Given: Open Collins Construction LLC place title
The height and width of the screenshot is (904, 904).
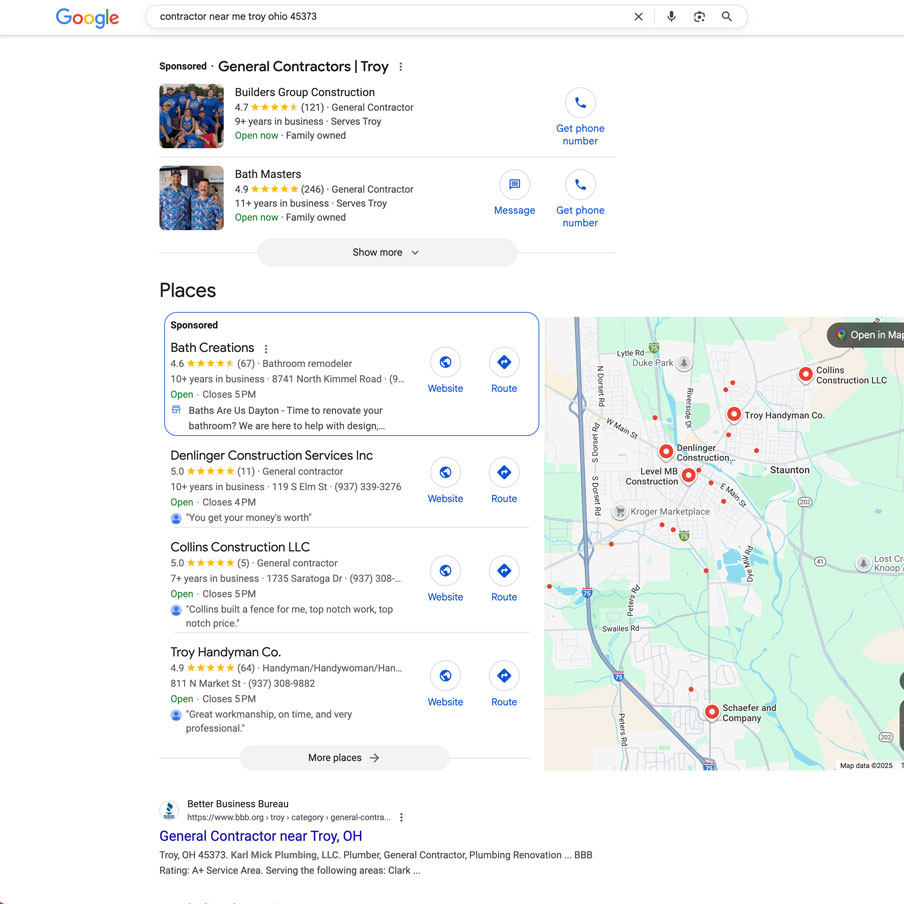Looking at the screenshot, I should point(240,547).
